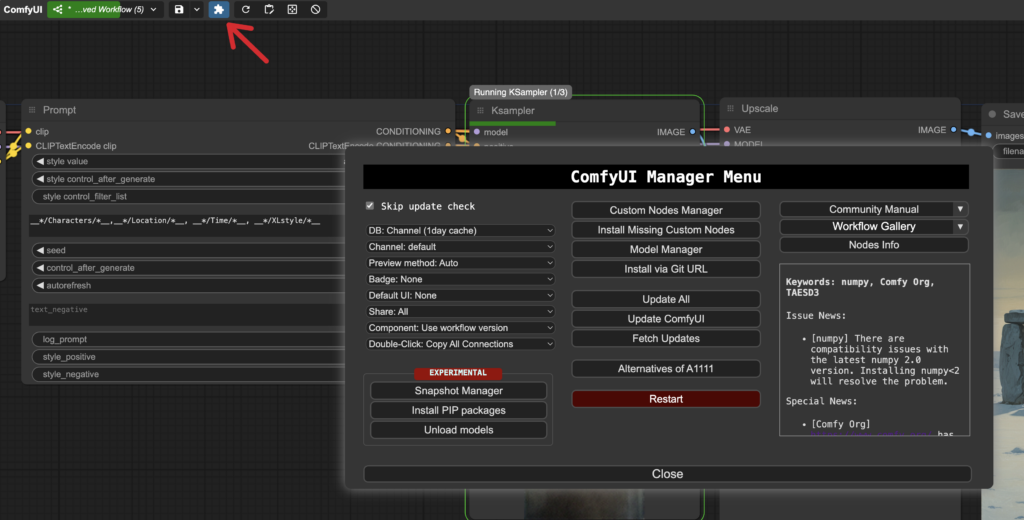Expand the Community Manual dropdown
Screen dimensions: 1024x520
(960, 209)
